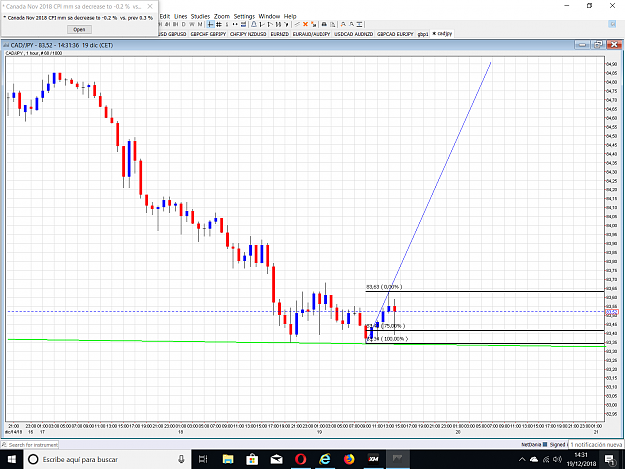Open the Edit menu
This screenshot has height=469, width=625.
(x=165, y=16)
